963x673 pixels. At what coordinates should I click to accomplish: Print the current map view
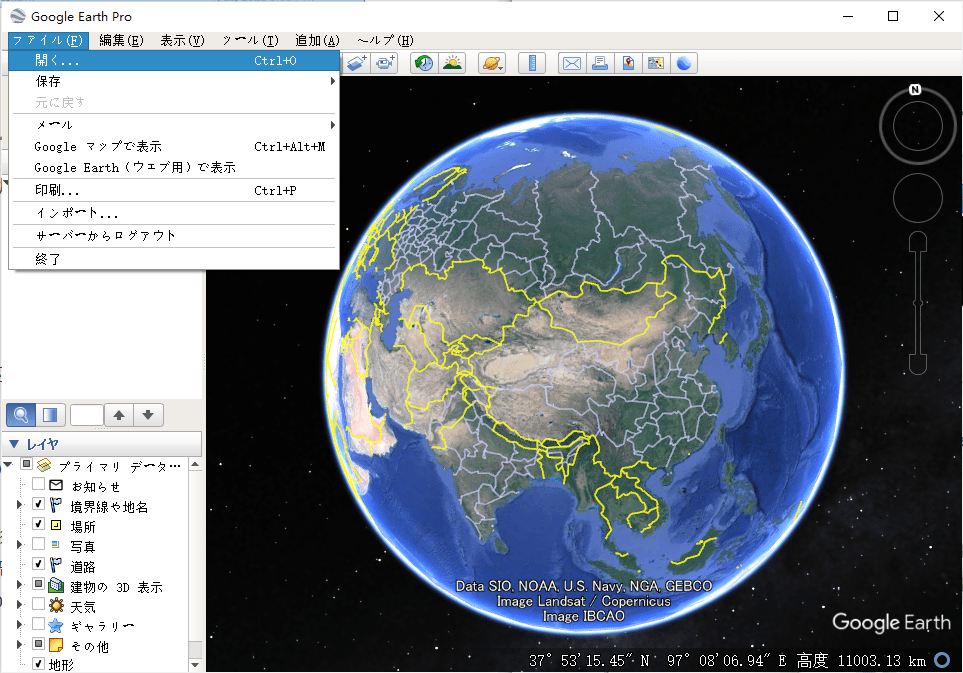(x=601, y=62)
